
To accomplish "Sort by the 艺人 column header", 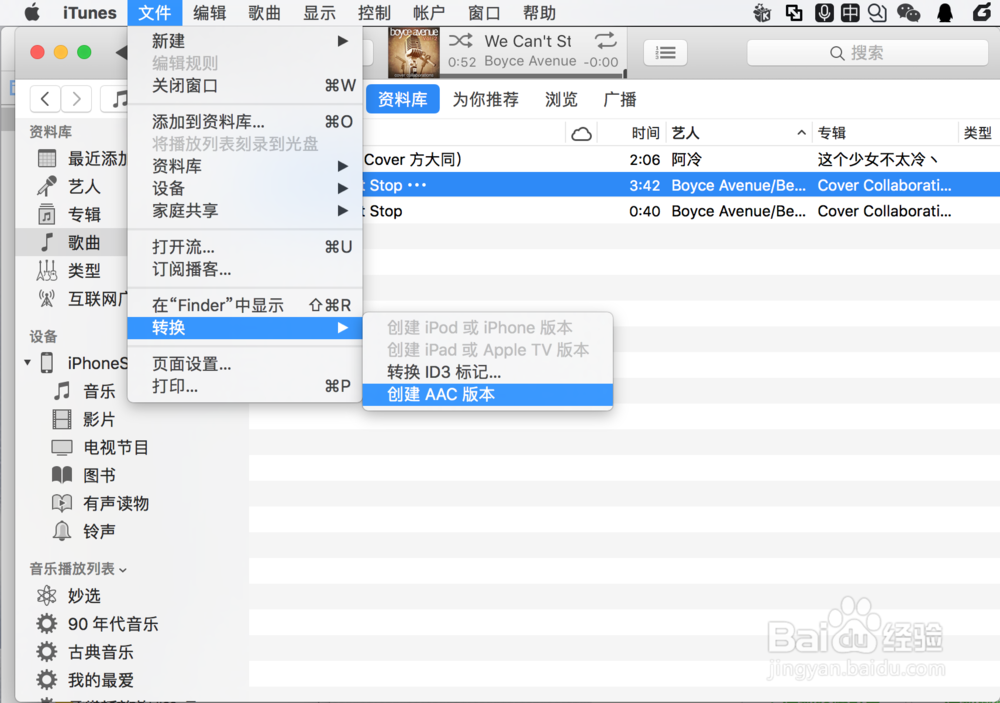I will pyautogui.click(x=739, y=133).
